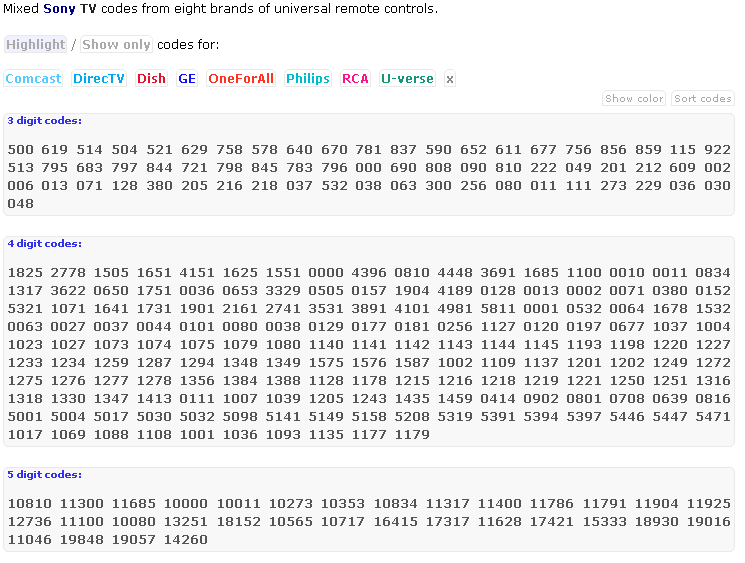This screenshot has width=745, height=563.
Task: Select 4-digit code 0000
Action: (x=326, y=273)
